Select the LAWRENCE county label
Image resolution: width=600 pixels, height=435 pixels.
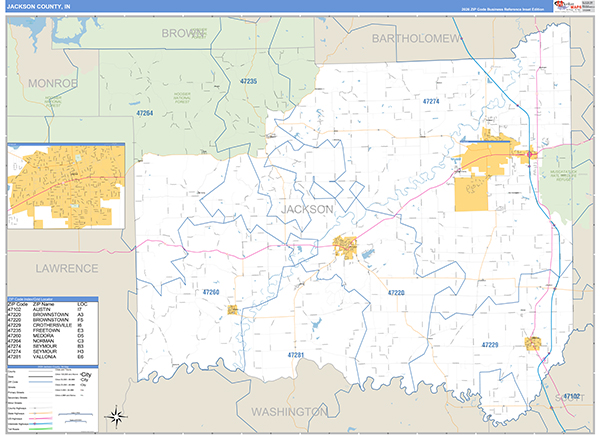[67, 269]
